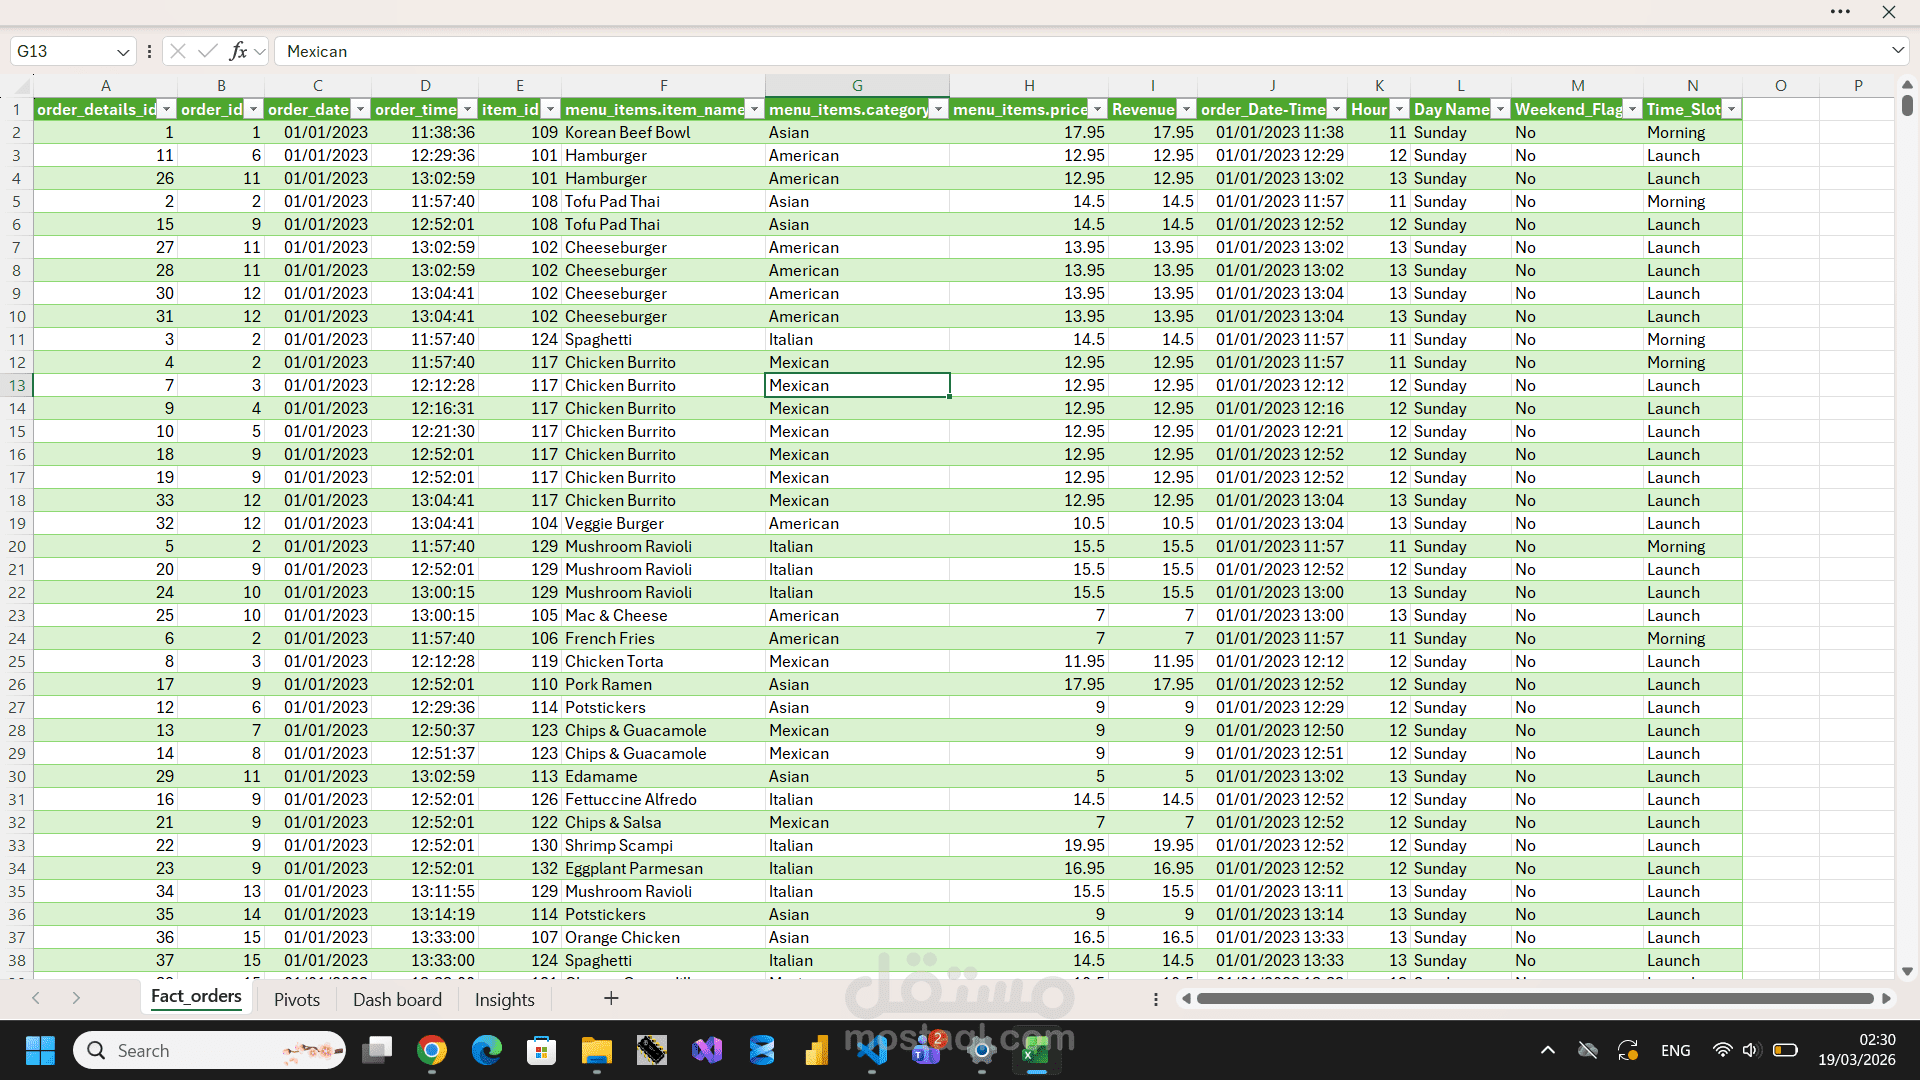Expand the formula bar with chevron
The height and width of the screenshot is (1080, 1920).
(x=1897, y=50)
